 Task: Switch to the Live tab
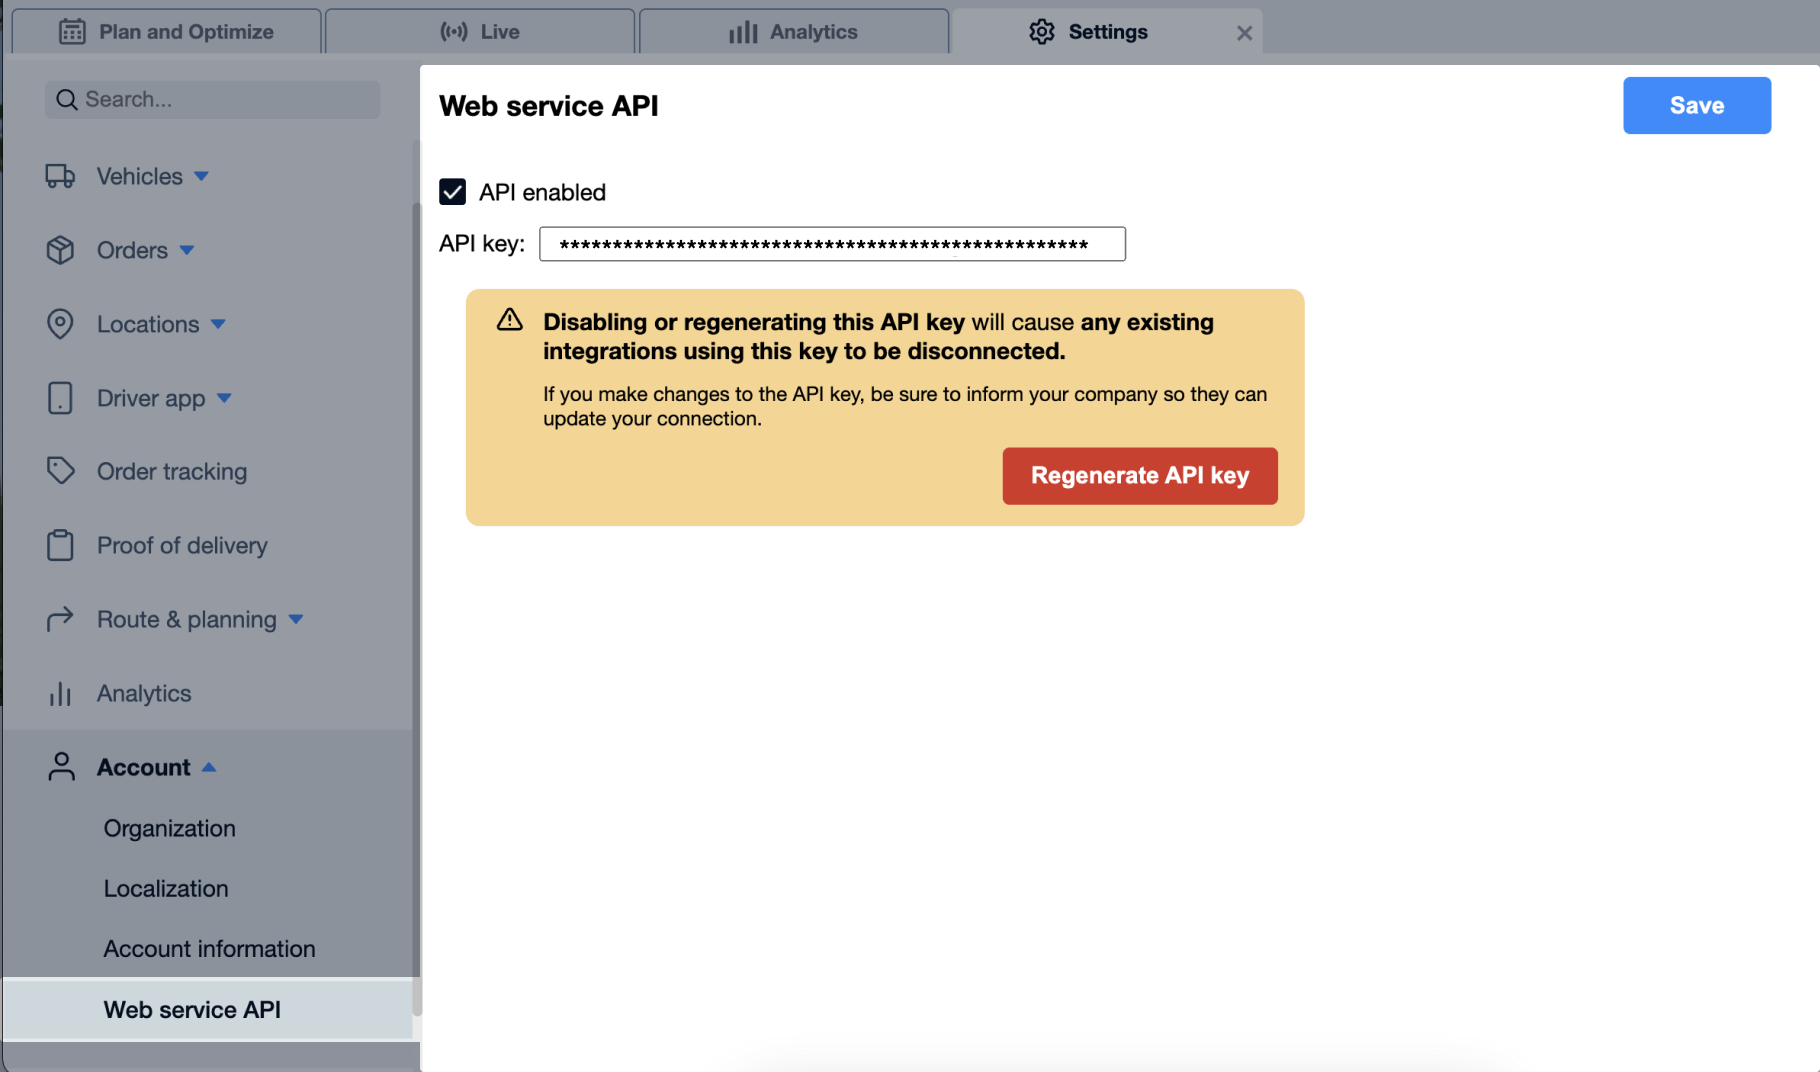[481, 31]
